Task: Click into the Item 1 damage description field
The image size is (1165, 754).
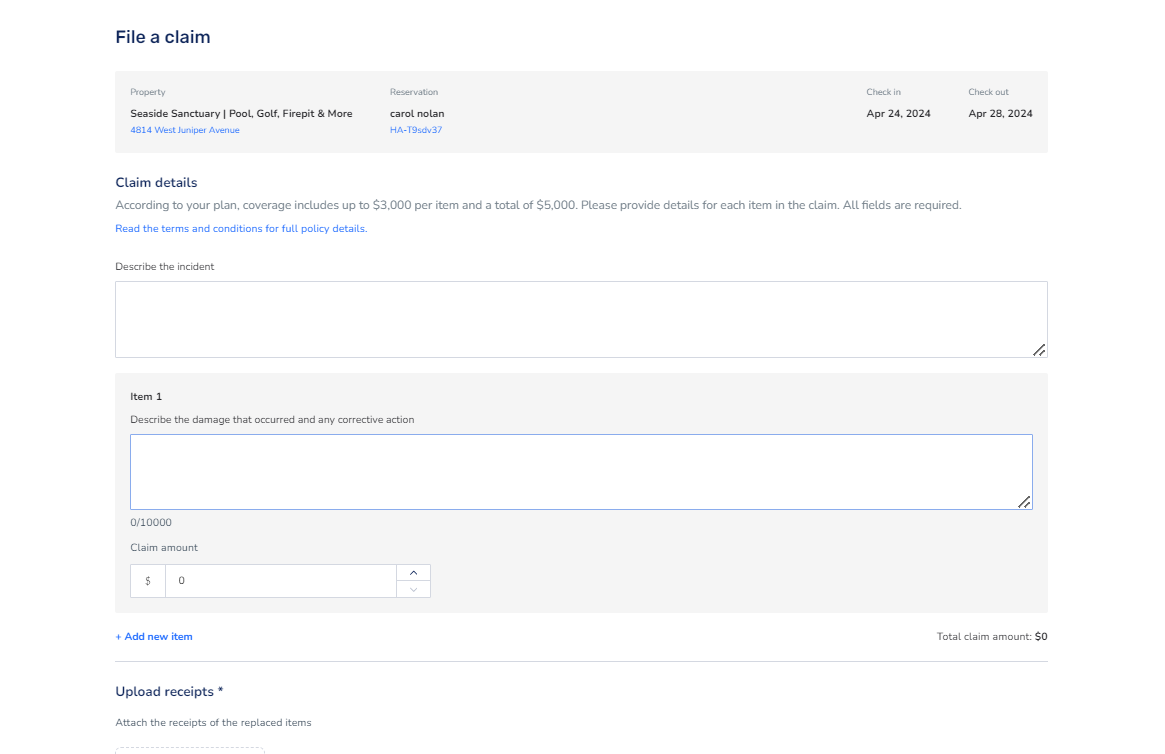Action: (580, 472)
